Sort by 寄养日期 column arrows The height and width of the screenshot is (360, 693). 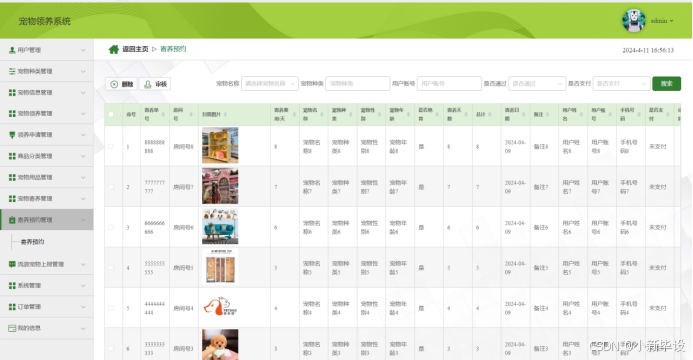(524, 114)
